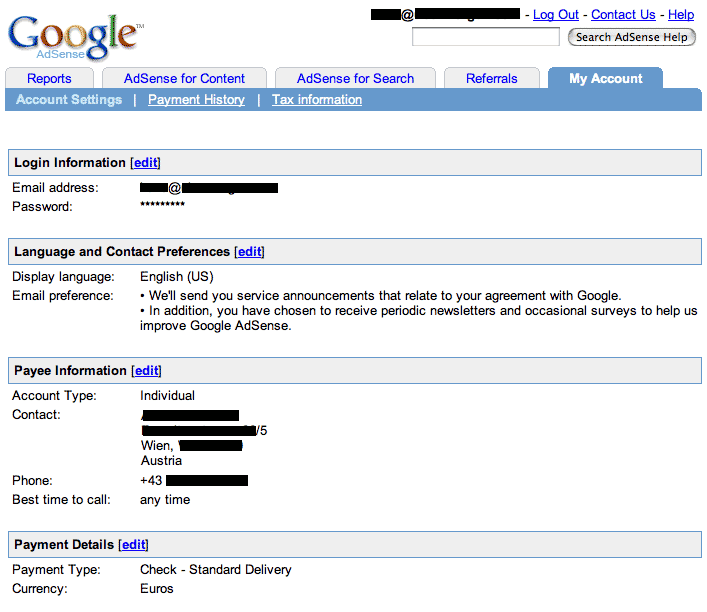707x612 pixels.
Task: Click the 'any time' call value
Action: (x=165, y=500)
